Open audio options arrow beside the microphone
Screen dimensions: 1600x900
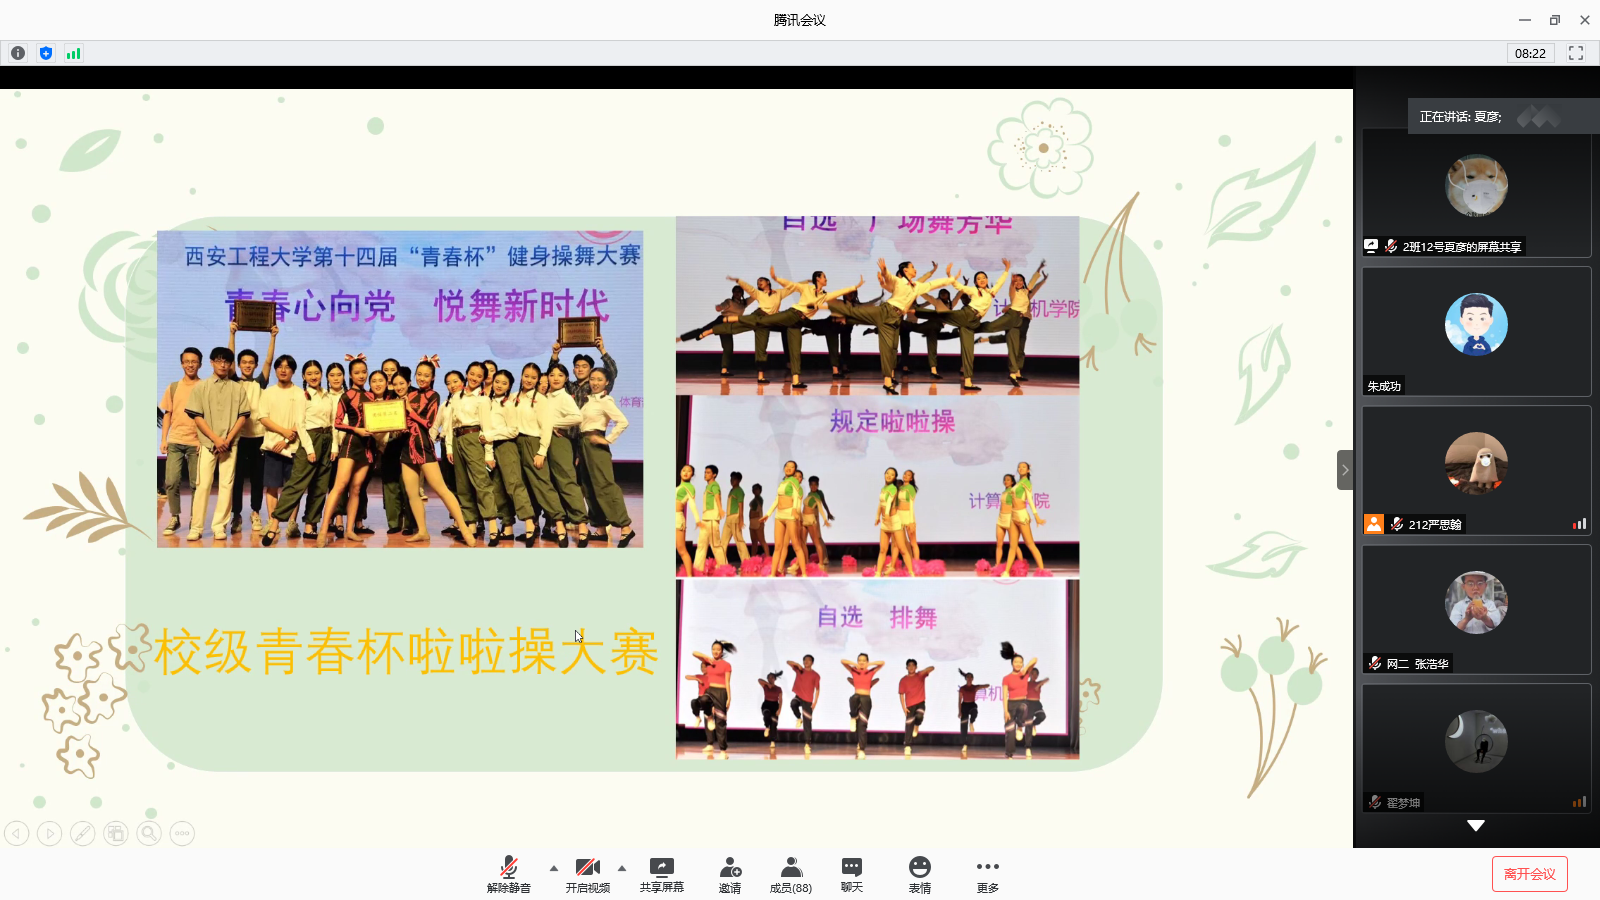coord(554,868)
